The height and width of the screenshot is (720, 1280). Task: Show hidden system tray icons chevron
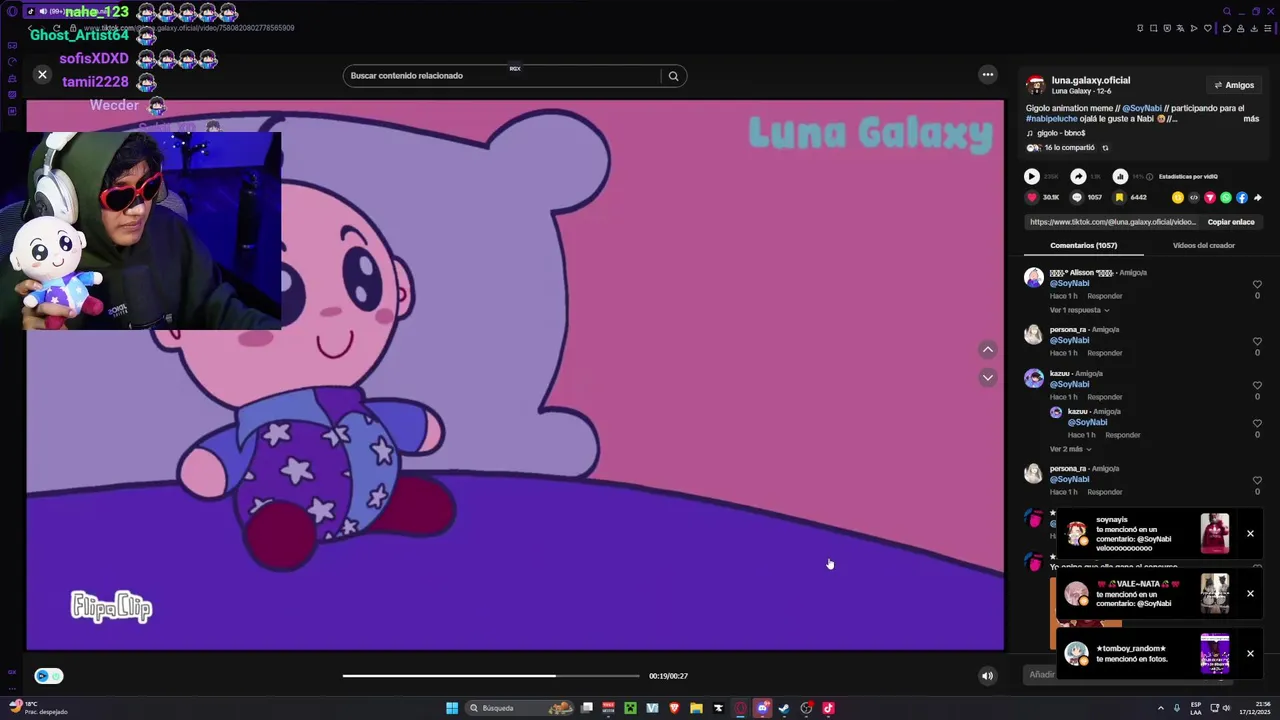tap(1160, 708)
